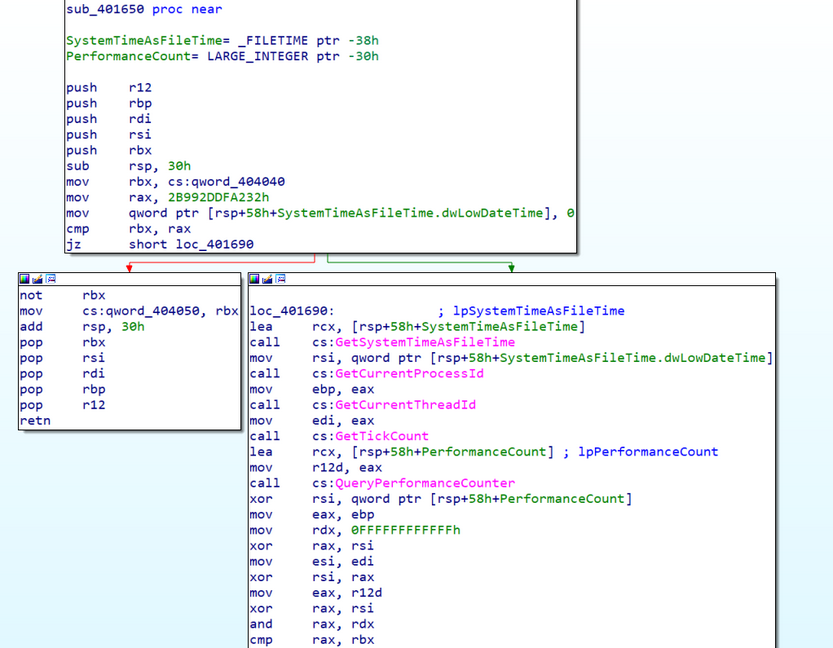
Task: Click the 'mov ebp, eax' instruction
Action: click(x=312, y=389)
